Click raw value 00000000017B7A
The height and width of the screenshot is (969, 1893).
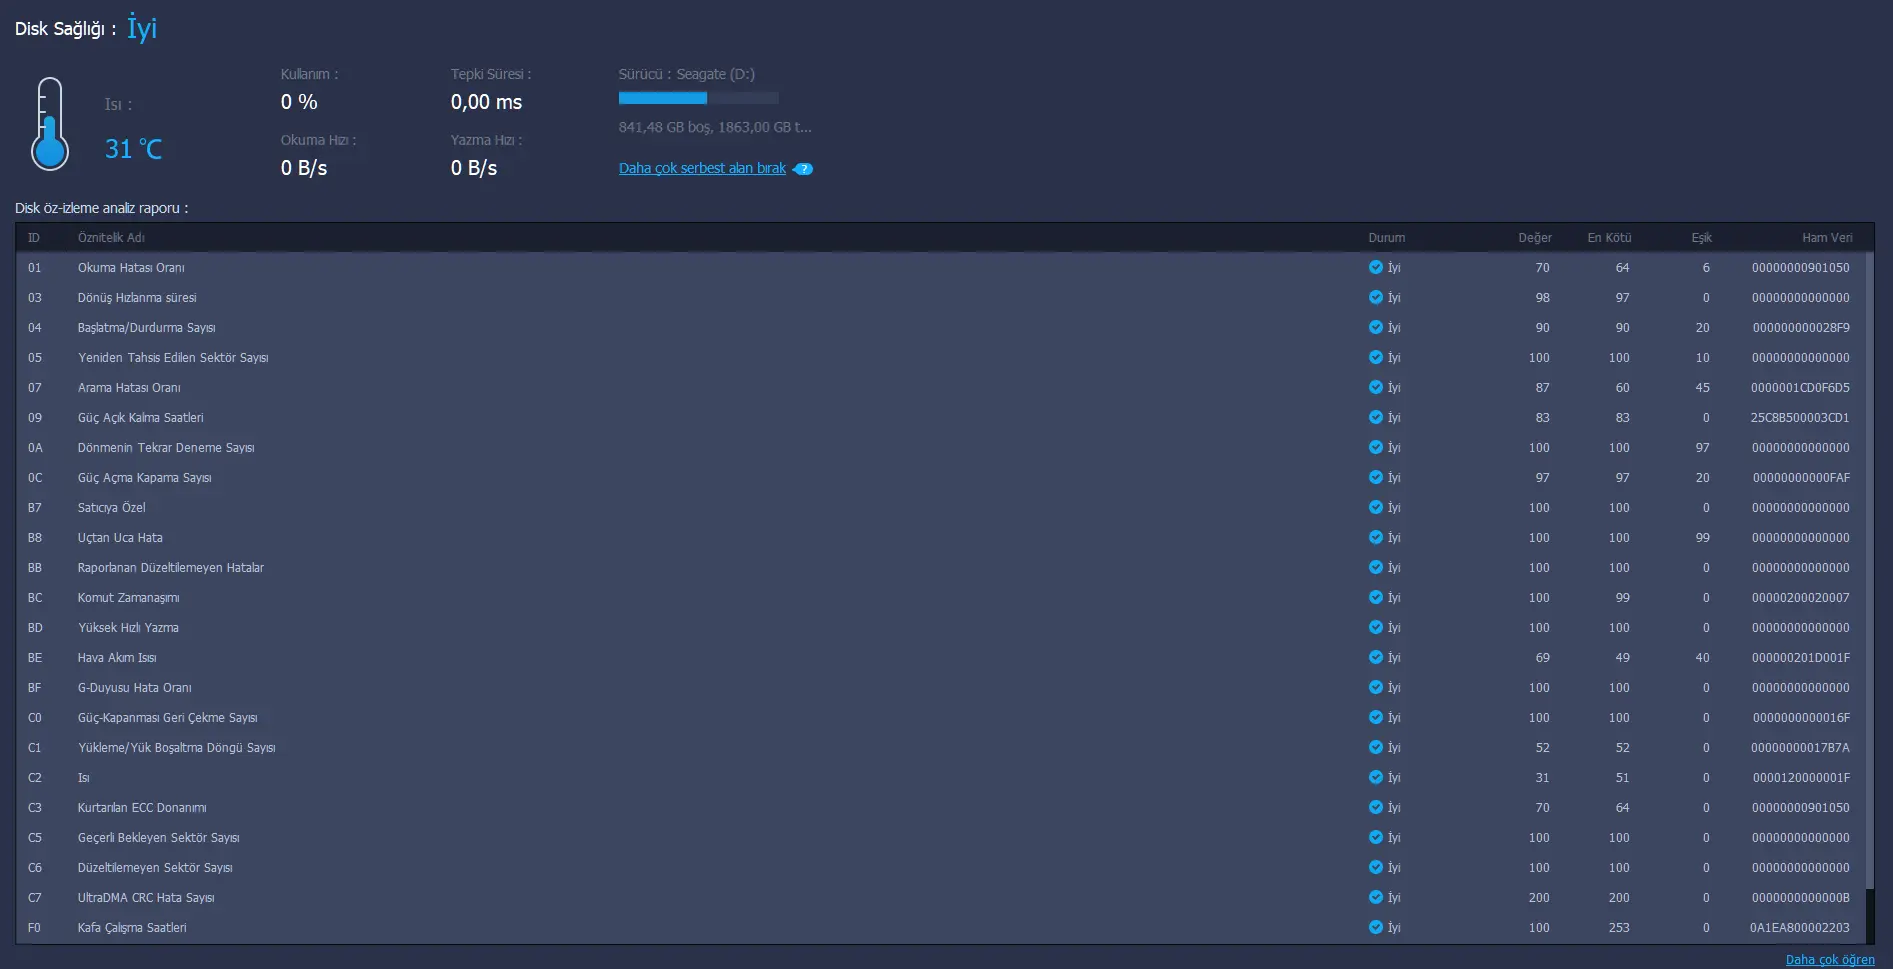tap(1800, 748)
